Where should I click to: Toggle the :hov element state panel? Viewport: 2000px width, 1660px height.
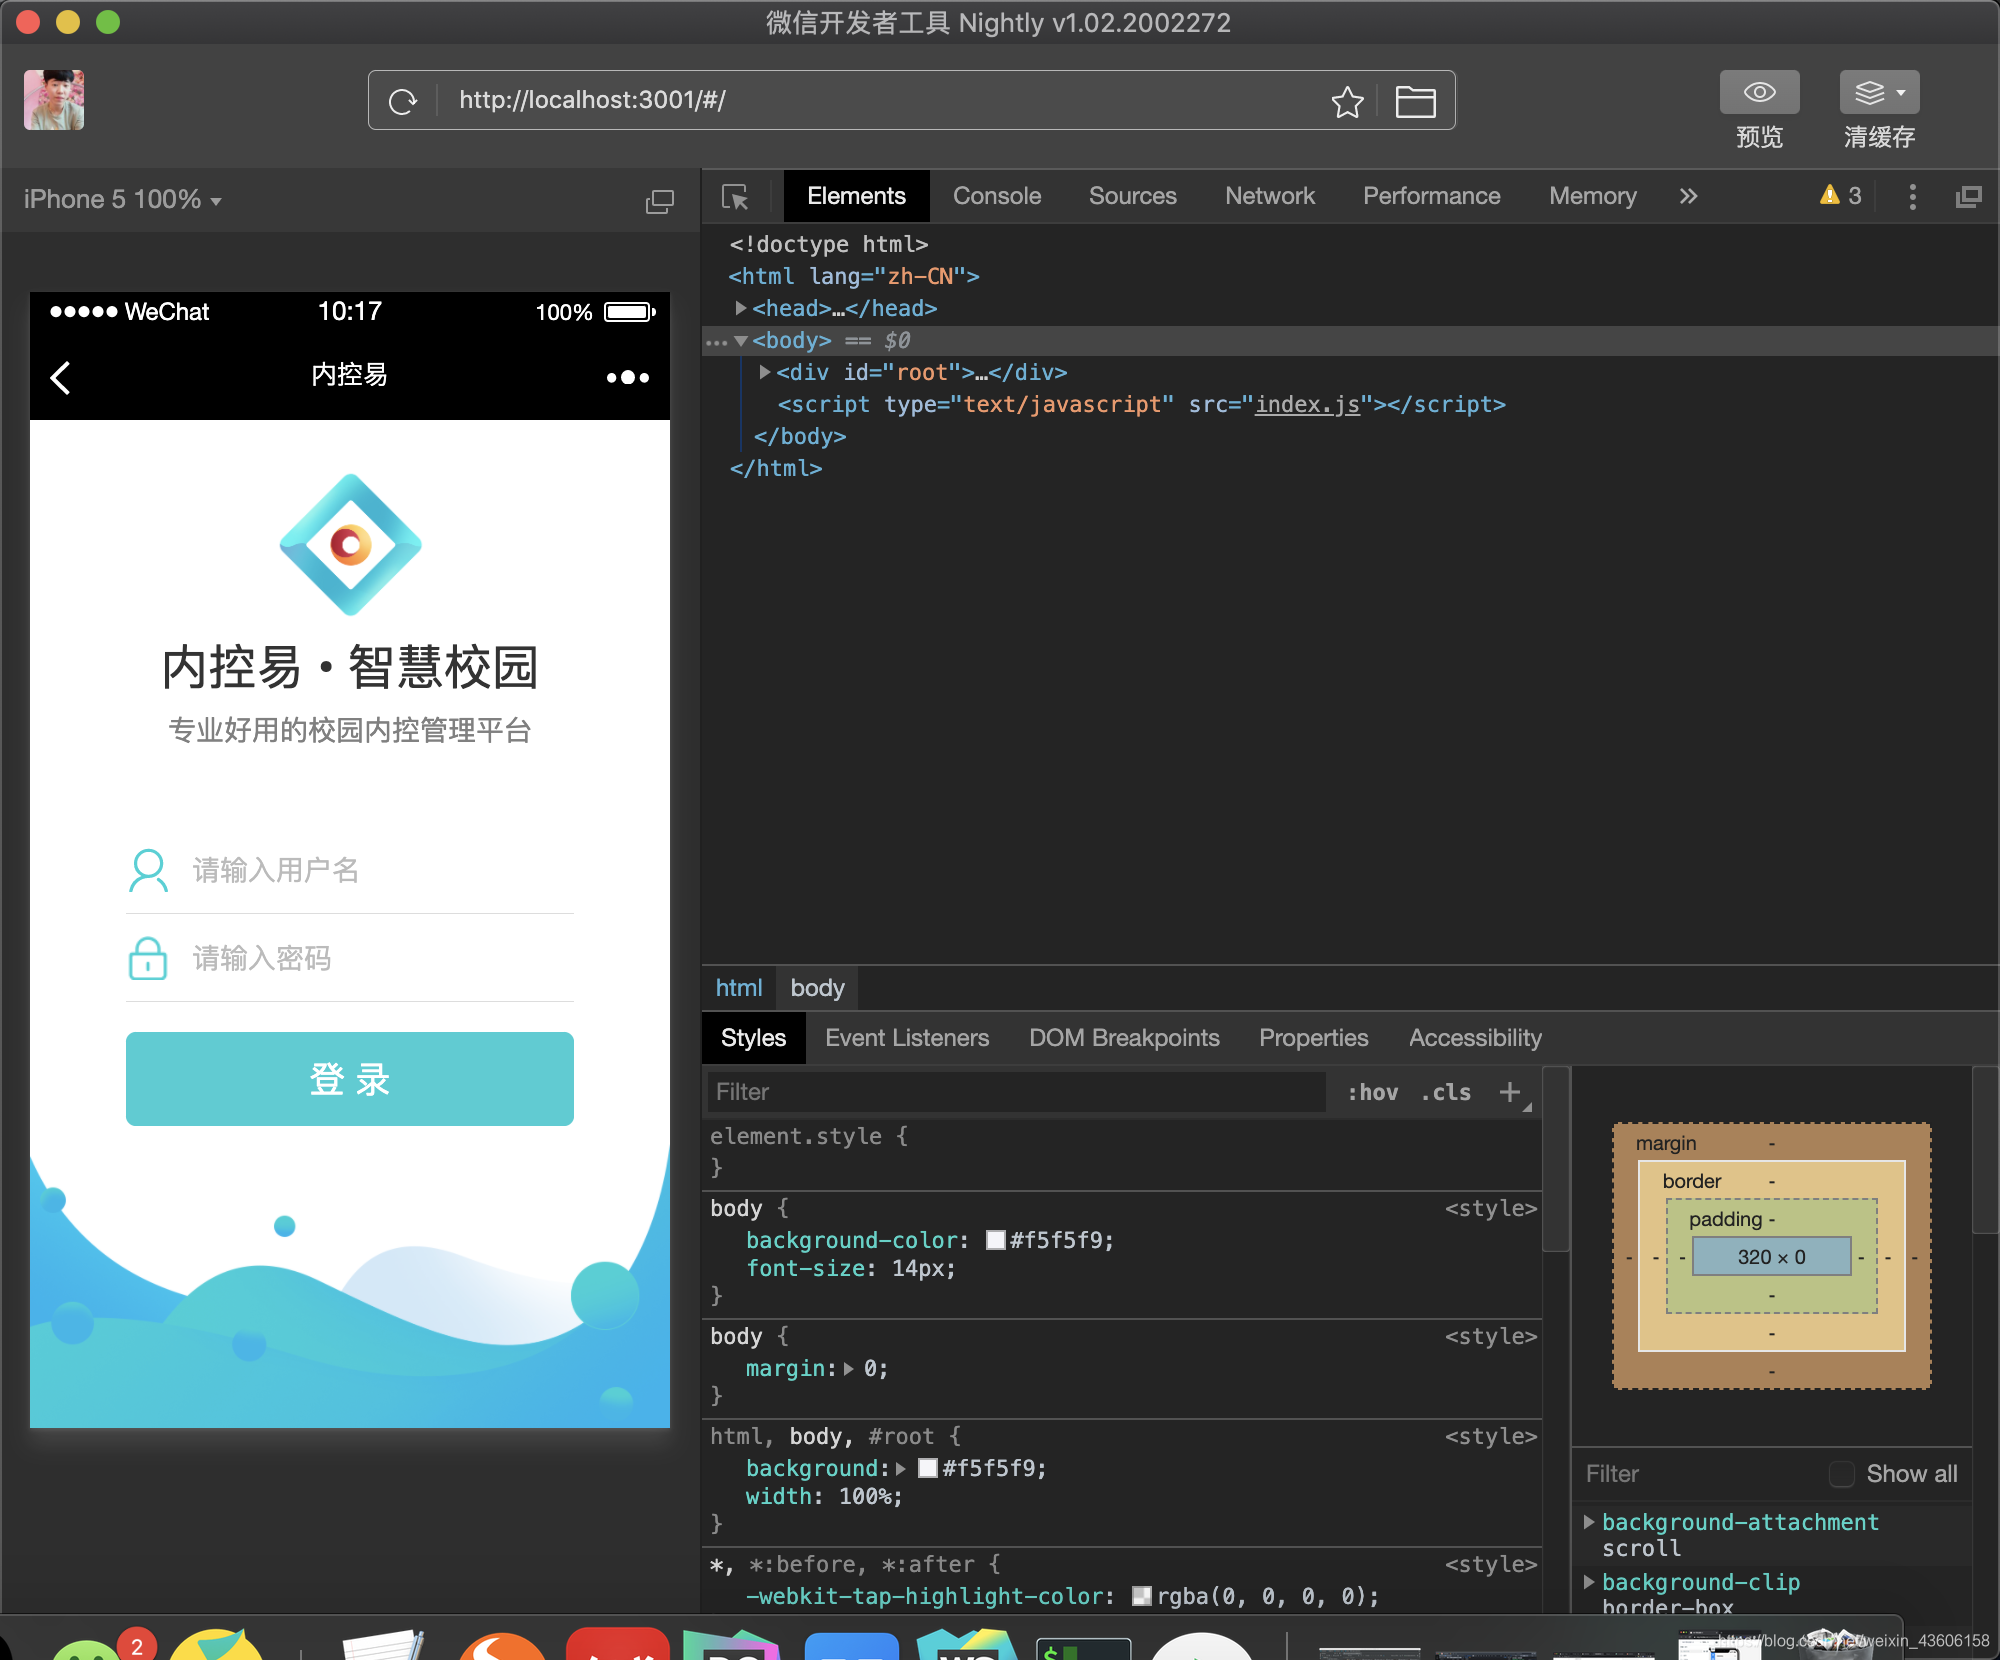point(1373,1092)
